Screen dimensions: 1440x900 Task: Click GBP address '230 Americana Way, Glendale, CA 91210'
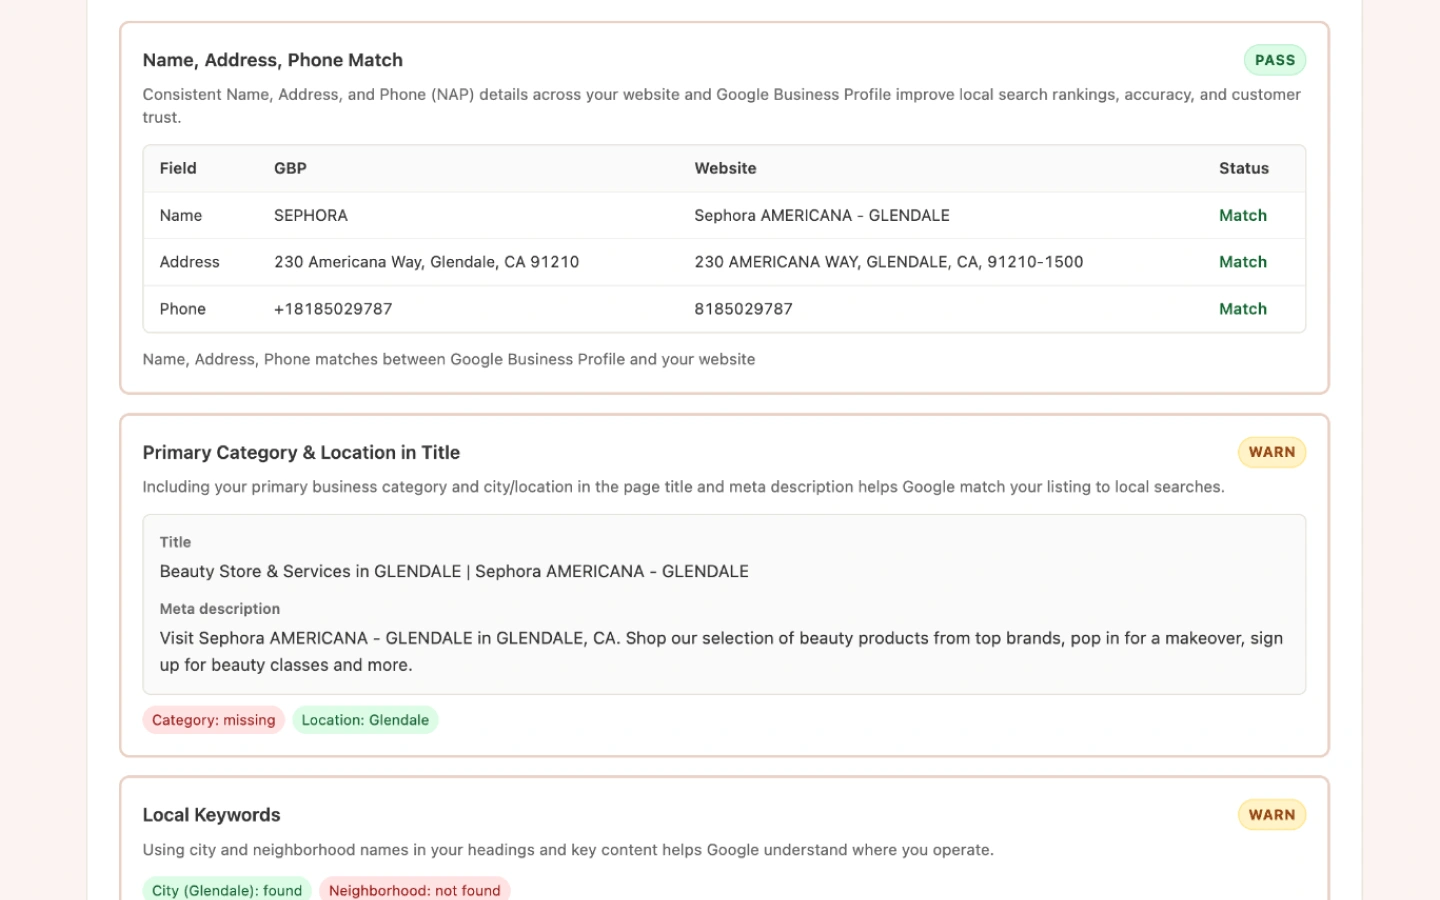click(427, 262)
